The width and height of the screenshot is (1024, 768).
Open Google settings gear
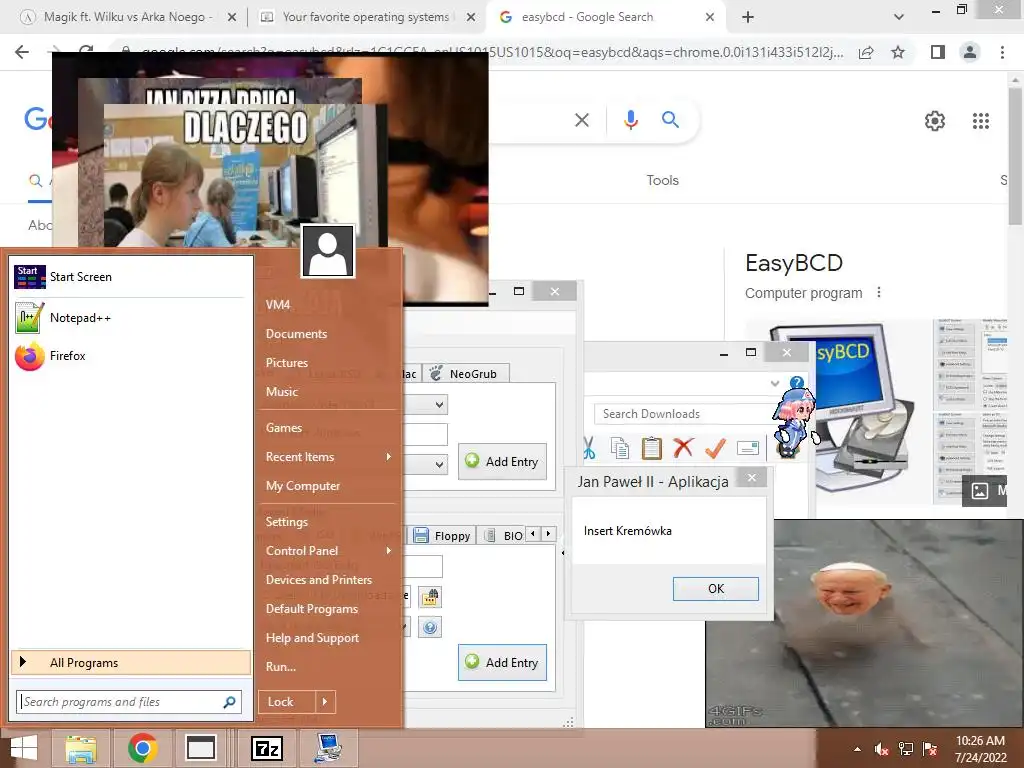(x=935, y=121)
